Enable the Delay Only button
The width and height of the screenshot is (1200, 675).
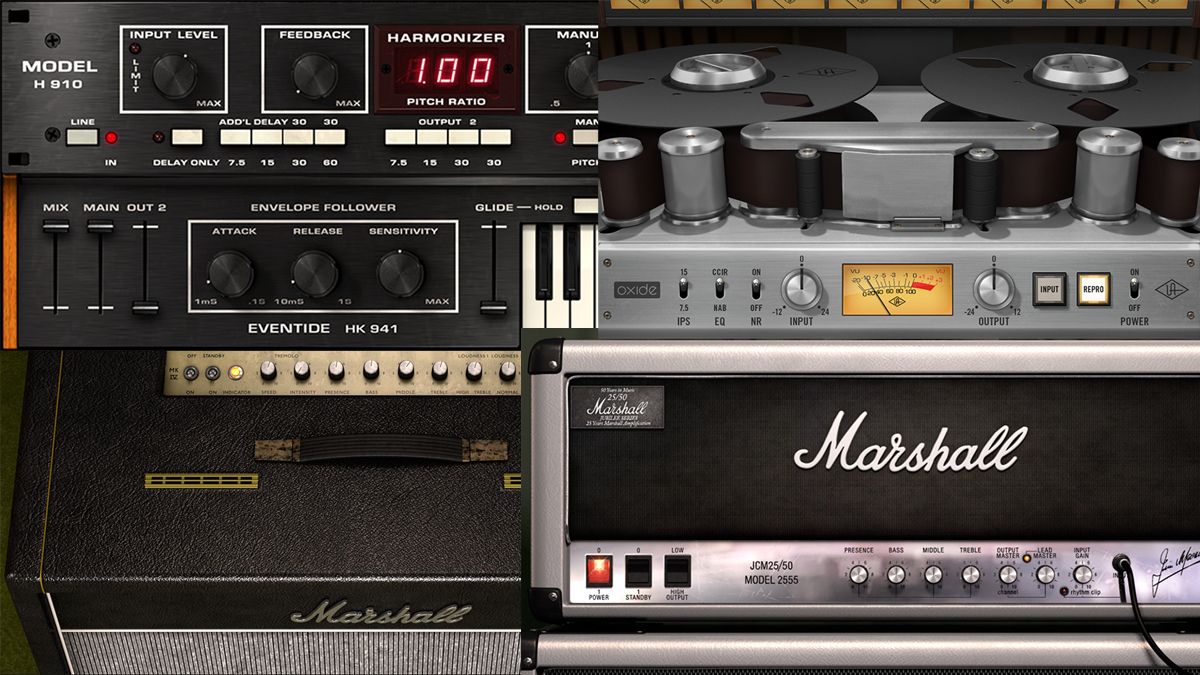(x=186, y=137)
